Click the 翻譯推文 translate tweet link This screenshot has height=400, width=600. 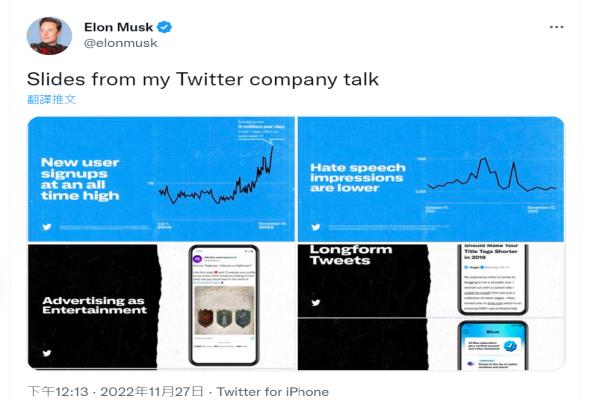(x=52, y=100)
